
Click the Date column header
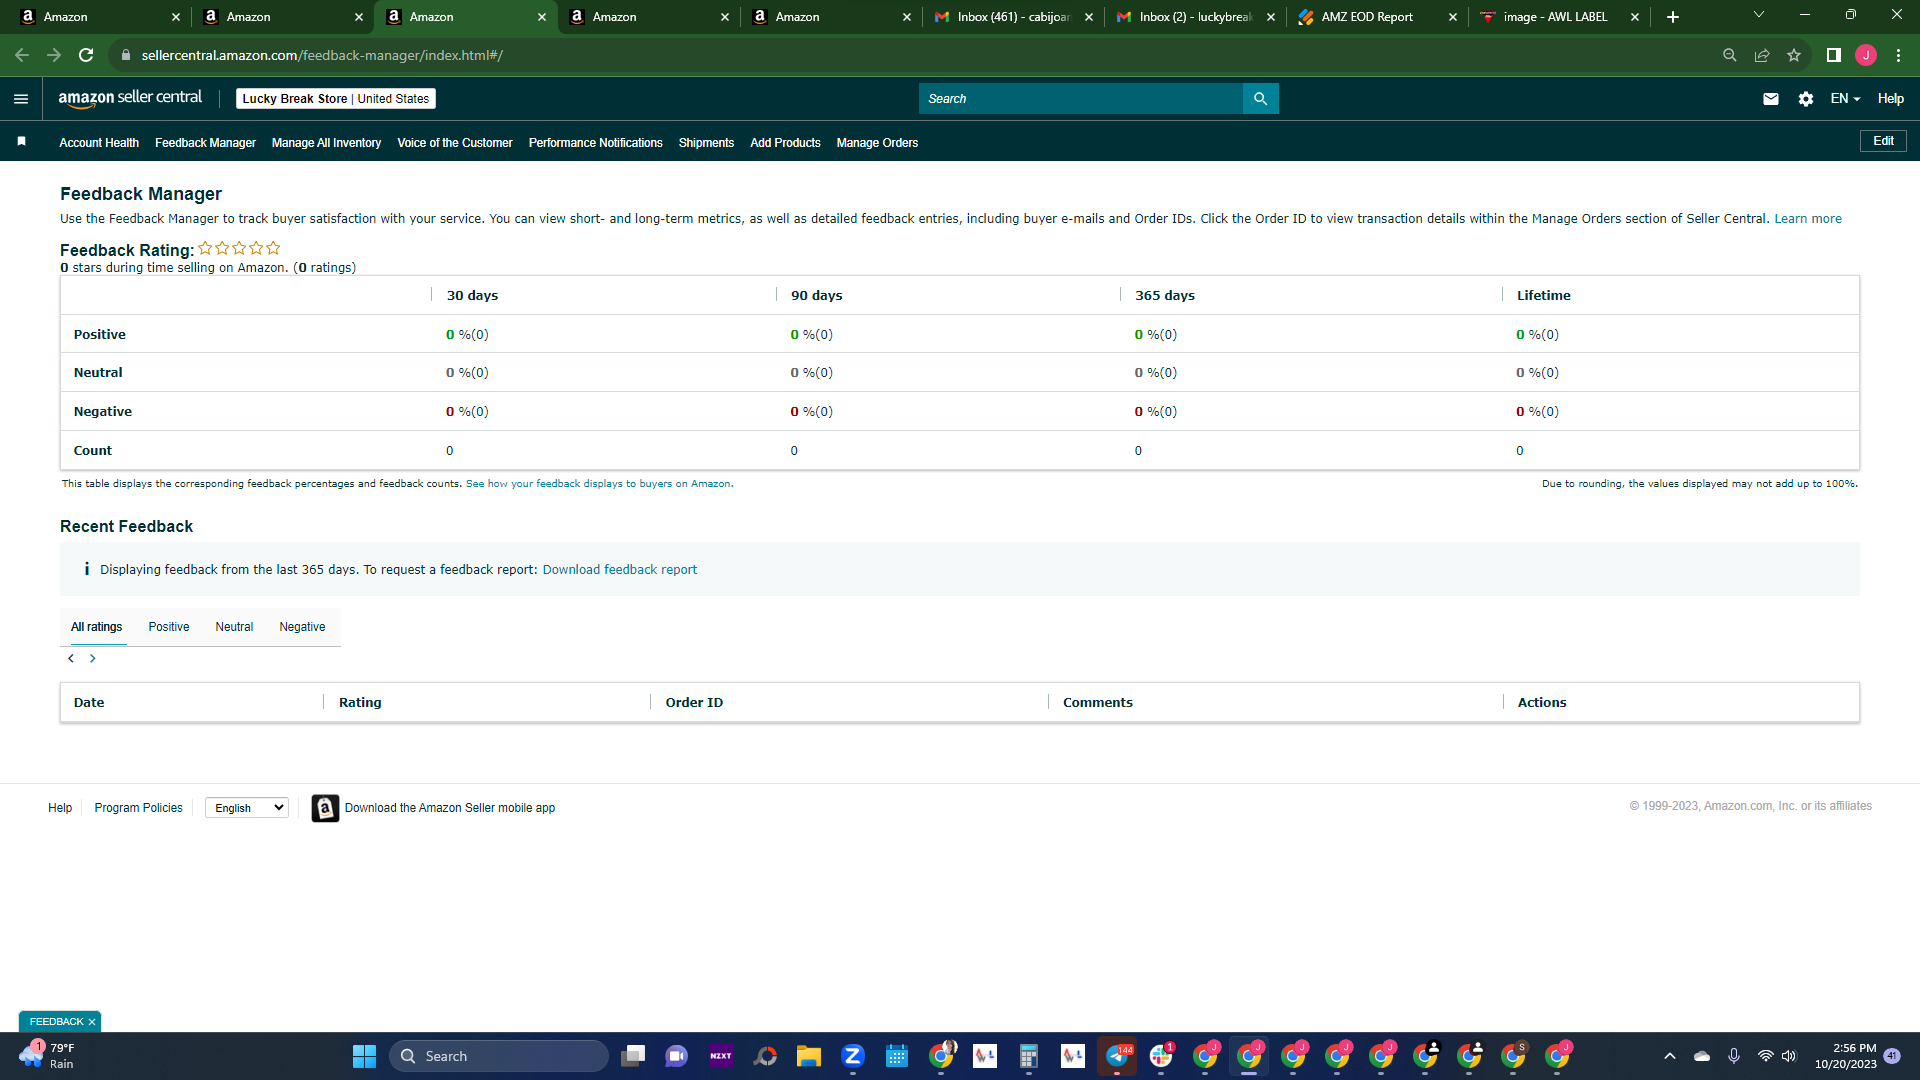tap(89, 703)
